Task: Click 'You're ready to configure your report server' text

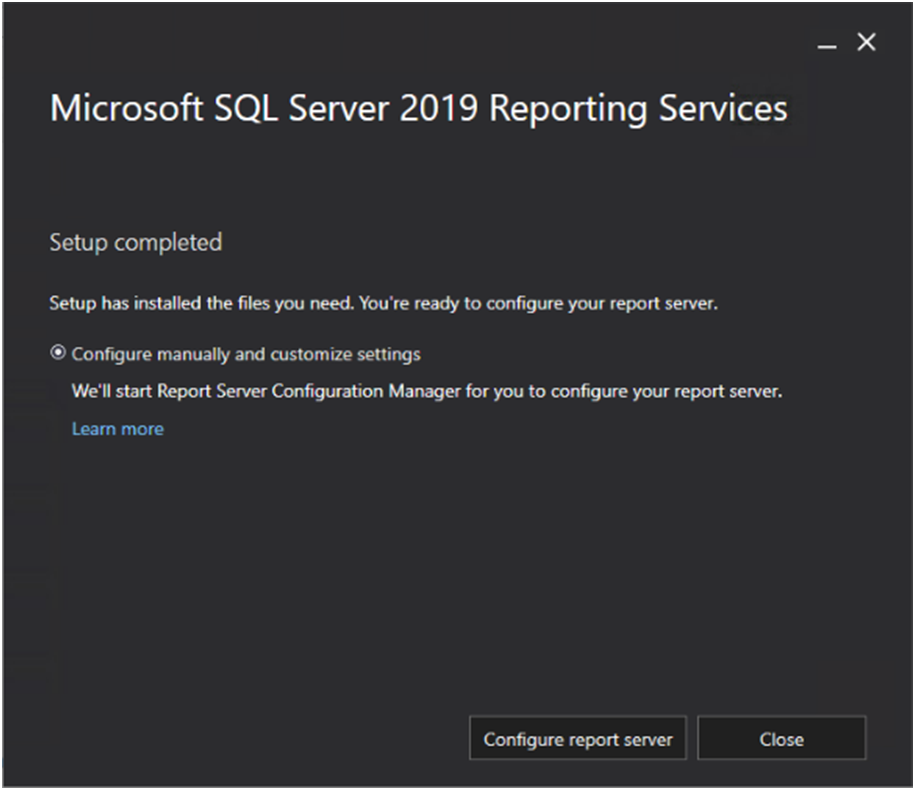Action: [537, 303]
